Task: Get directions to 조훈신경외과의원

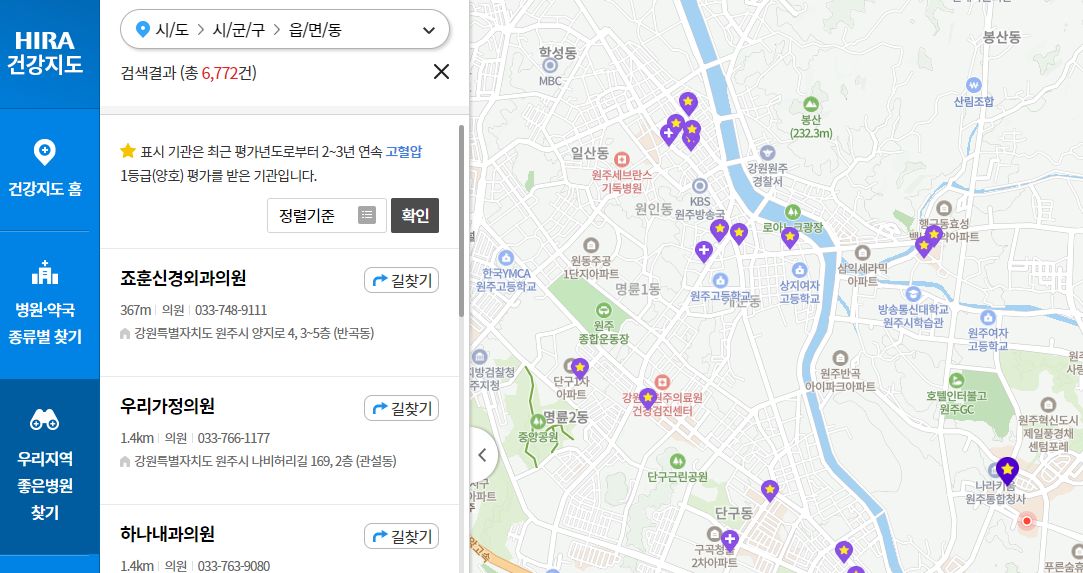Action: pos(401,280)
